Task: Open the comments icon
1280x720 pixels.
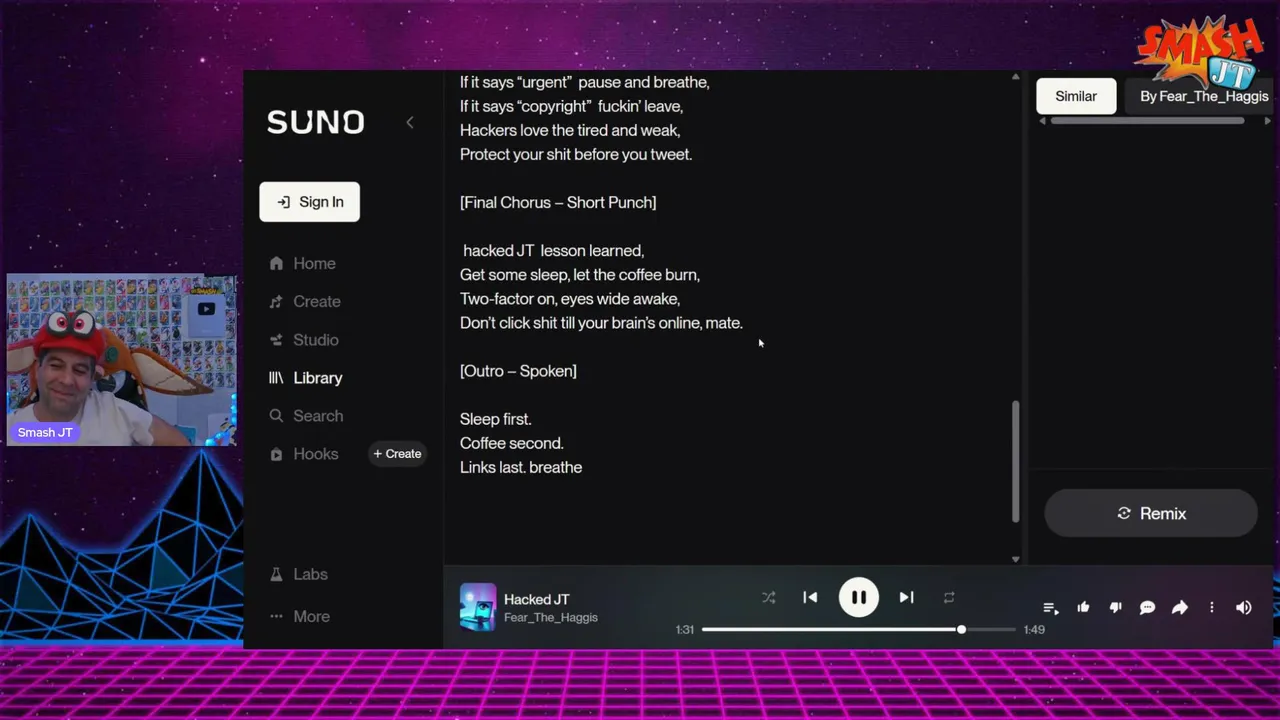Action: point(1147,607)
